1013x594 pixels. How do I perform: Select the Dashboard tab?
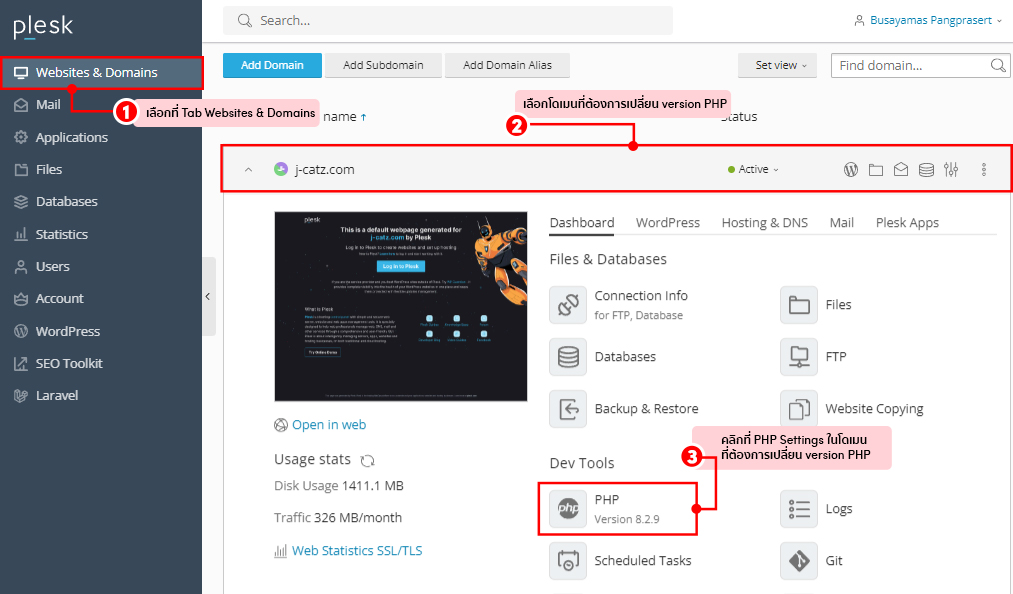click(581, 223)
